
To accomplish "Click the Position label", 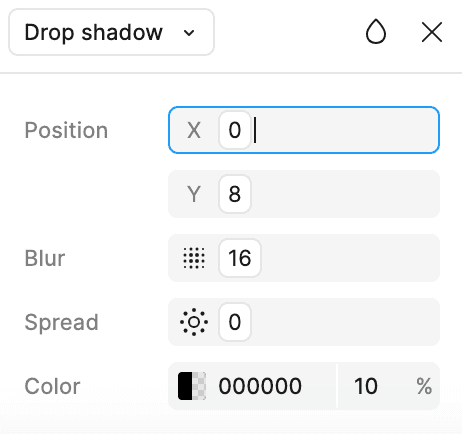I will pyautogui.click(x=66, y=130).
